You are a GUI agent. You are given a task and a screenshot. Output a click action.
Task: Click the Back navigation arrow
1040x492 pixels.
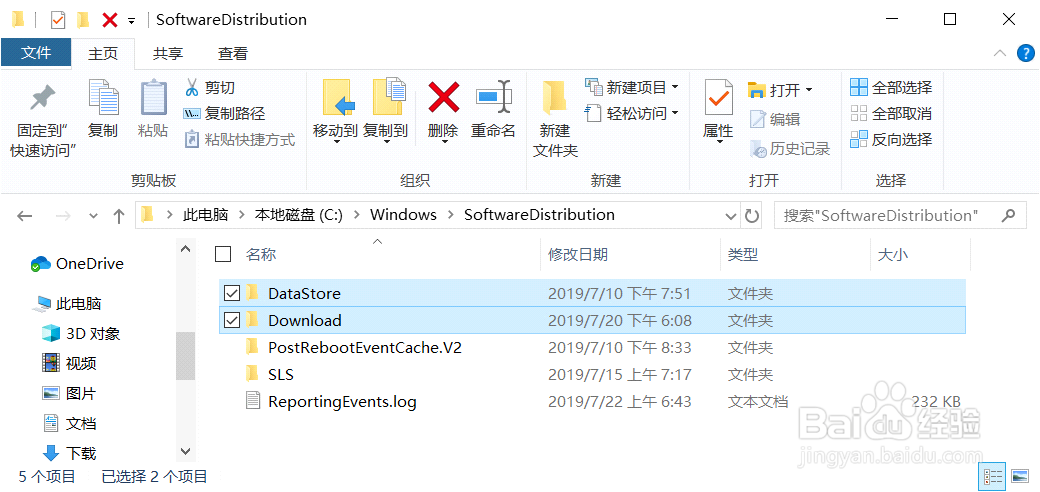[25, 215]
